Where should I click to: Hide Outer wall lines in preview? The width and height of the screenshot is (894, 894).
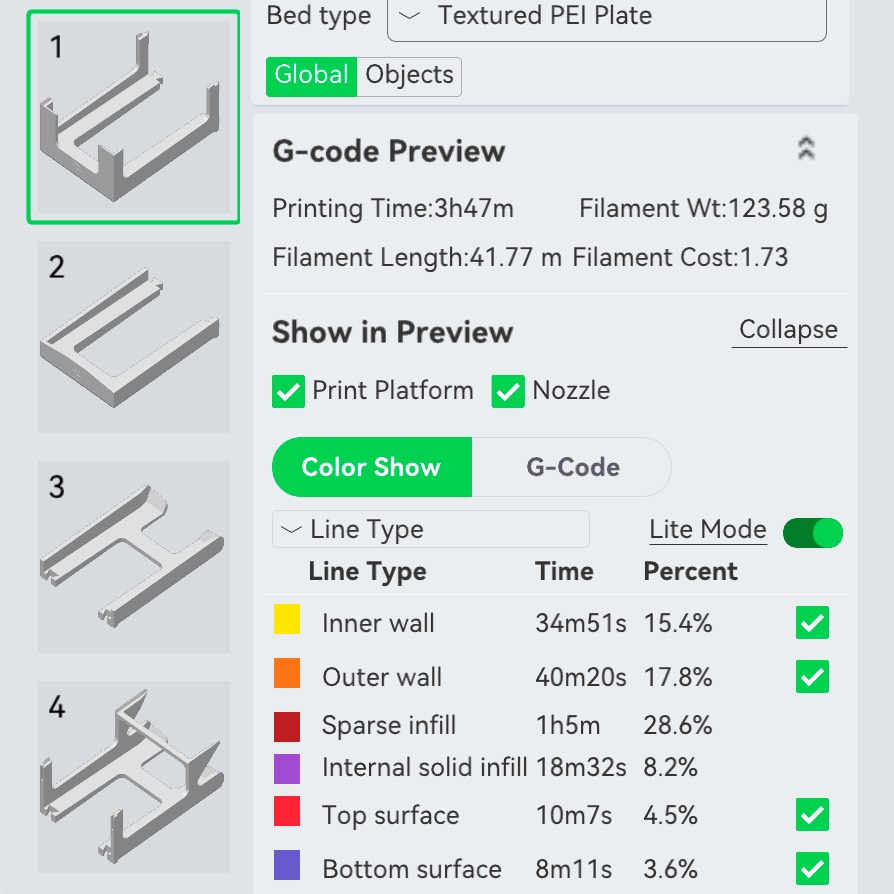[x=812, y=677]
